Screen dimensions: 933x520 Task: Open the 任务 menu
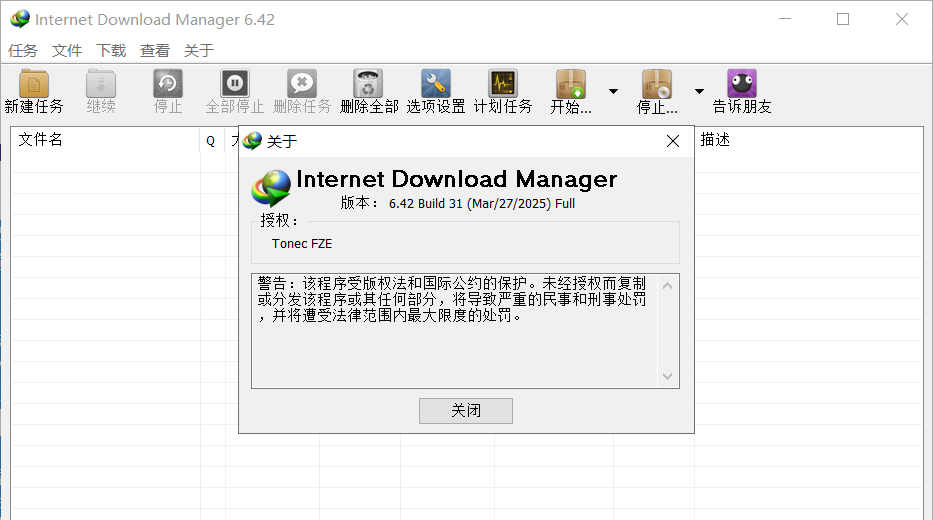23,51
